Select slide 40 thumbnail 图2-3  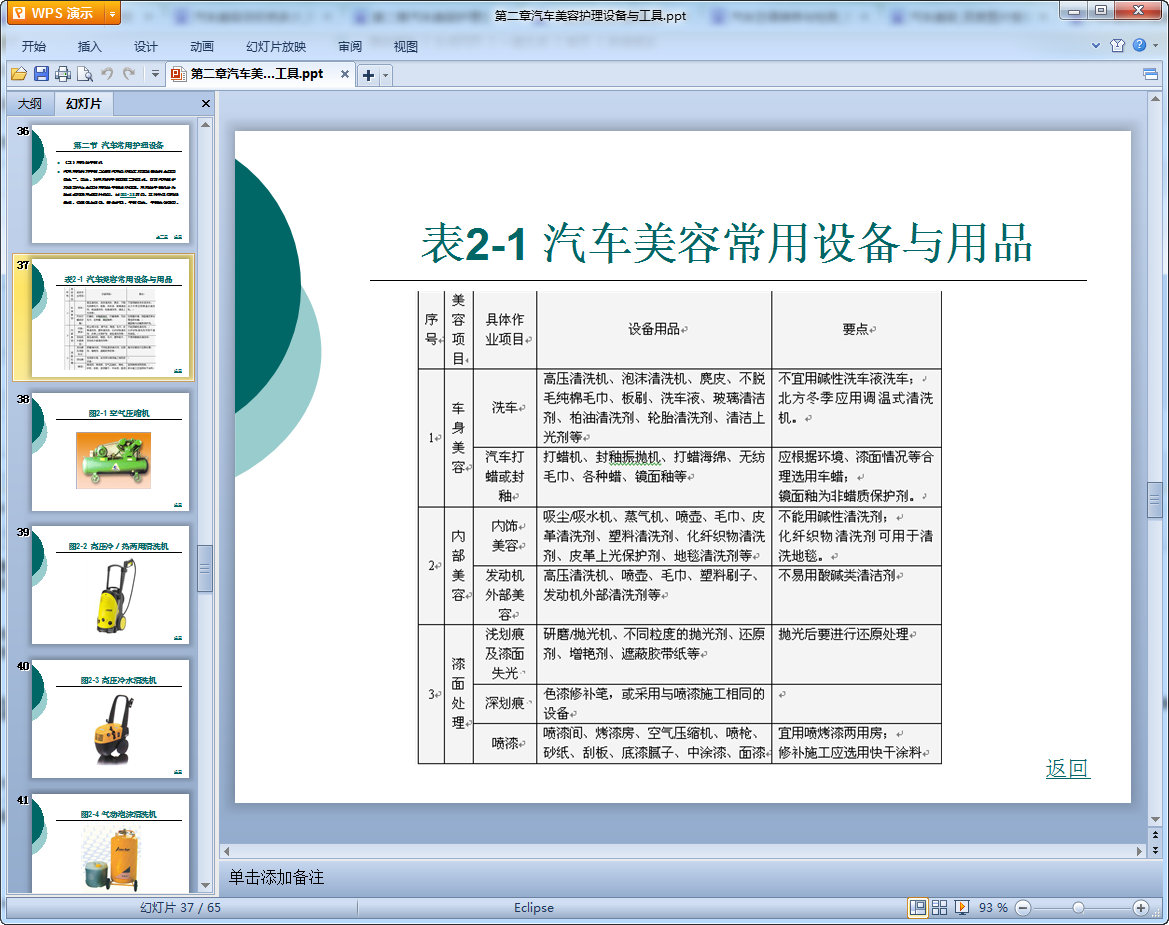click(110, 719)
